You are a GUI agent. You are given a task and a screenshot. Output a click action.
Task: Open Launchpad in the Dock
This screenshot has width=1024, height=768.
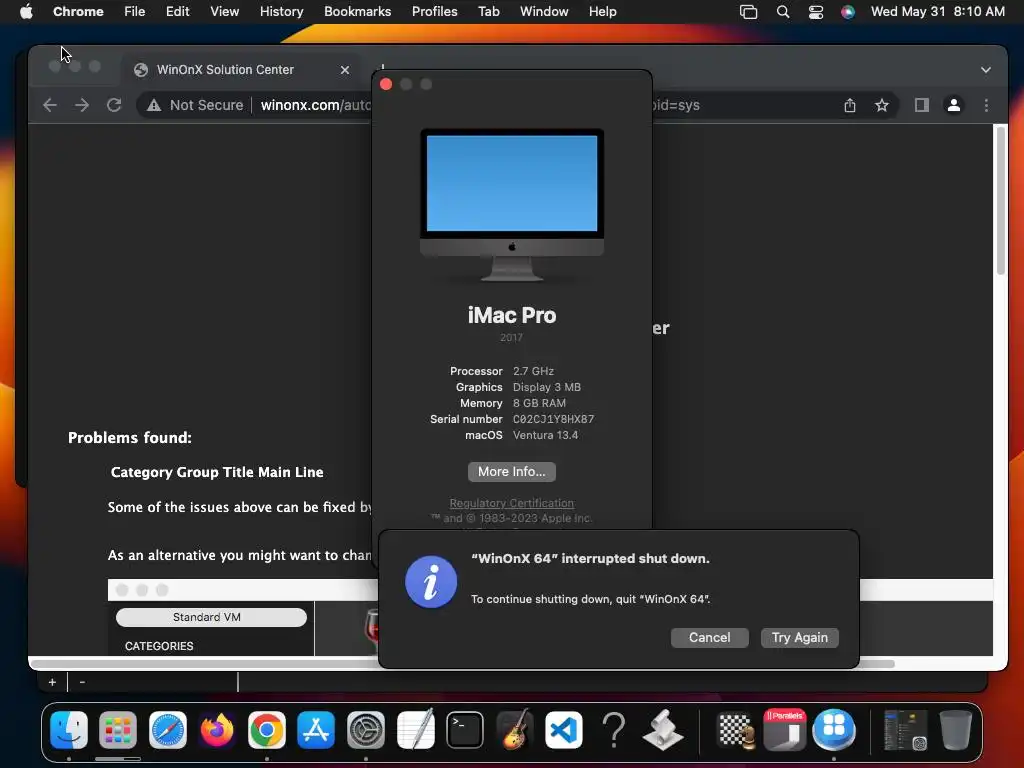[118, 729]
